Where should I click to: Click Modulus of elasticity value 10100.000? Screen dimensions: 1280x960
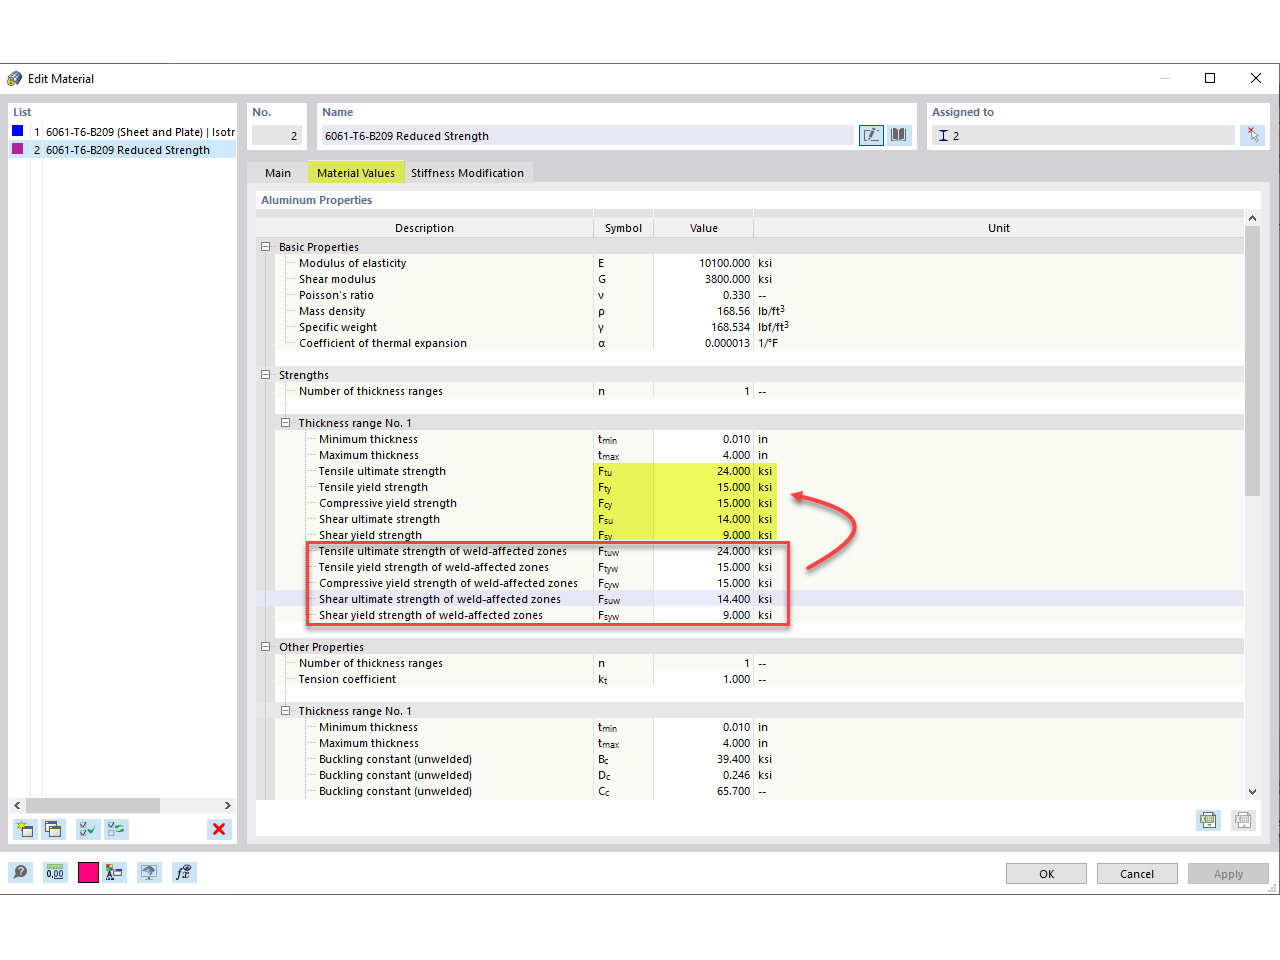704,263
